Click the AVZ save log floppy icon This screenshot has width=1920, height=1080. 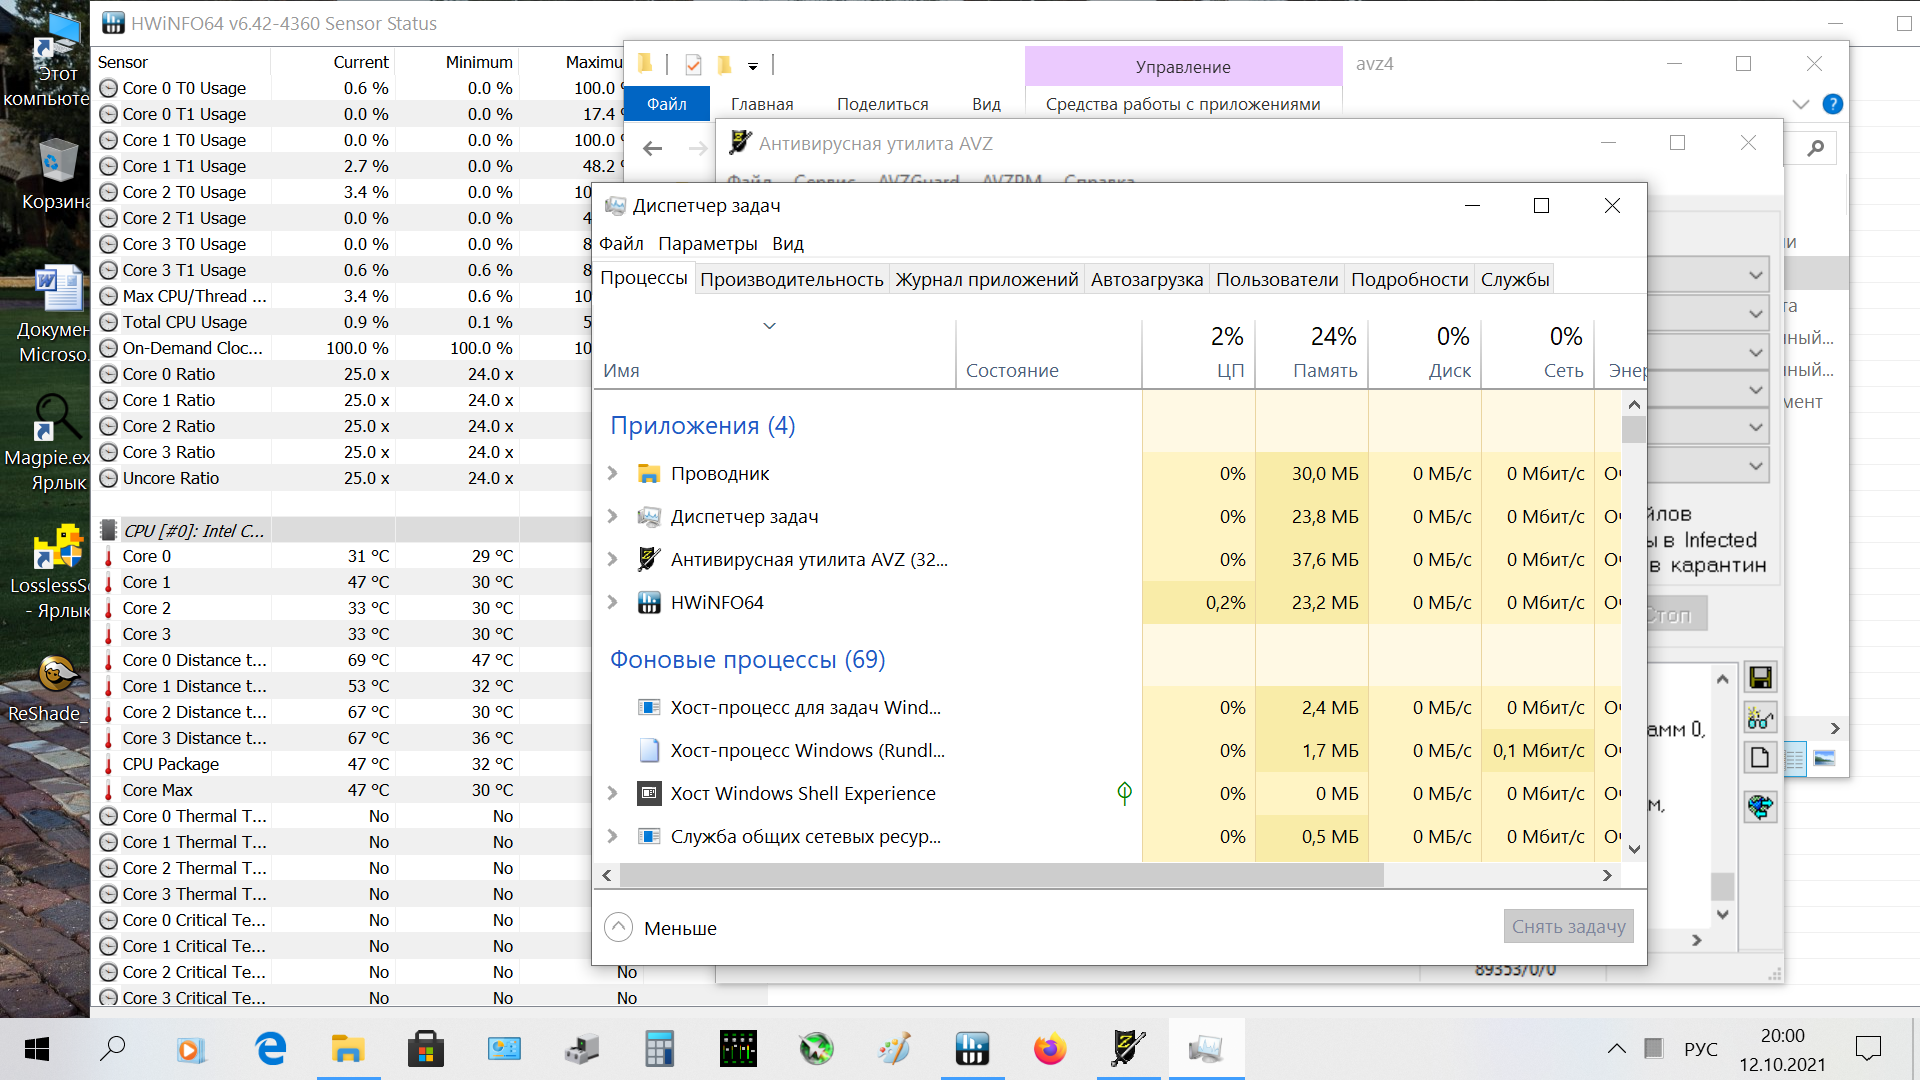[x=1760, y=678]
